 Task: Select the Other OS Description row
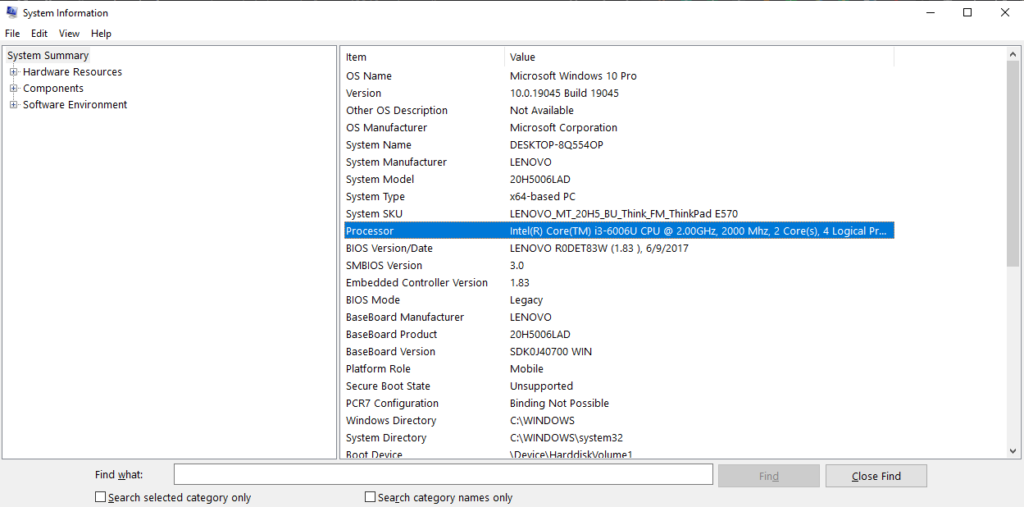pos(619,110)
